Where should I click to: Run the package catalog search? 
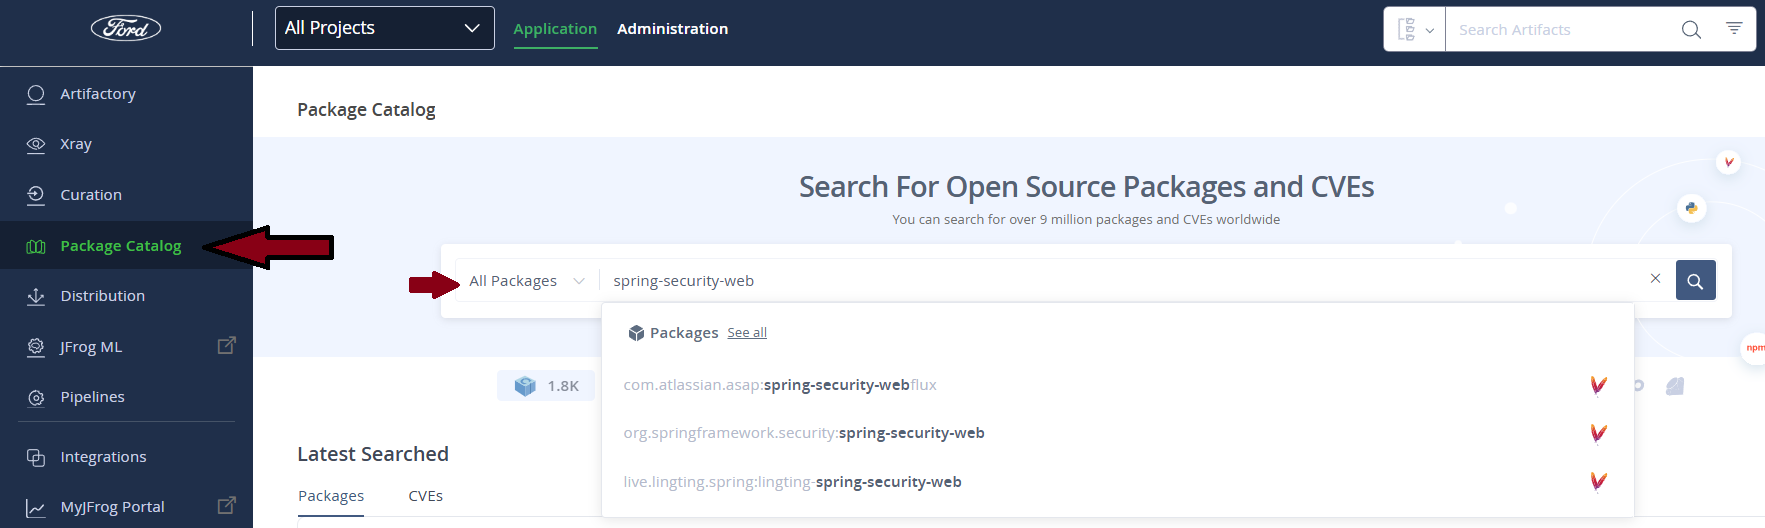coord(1695,281)
